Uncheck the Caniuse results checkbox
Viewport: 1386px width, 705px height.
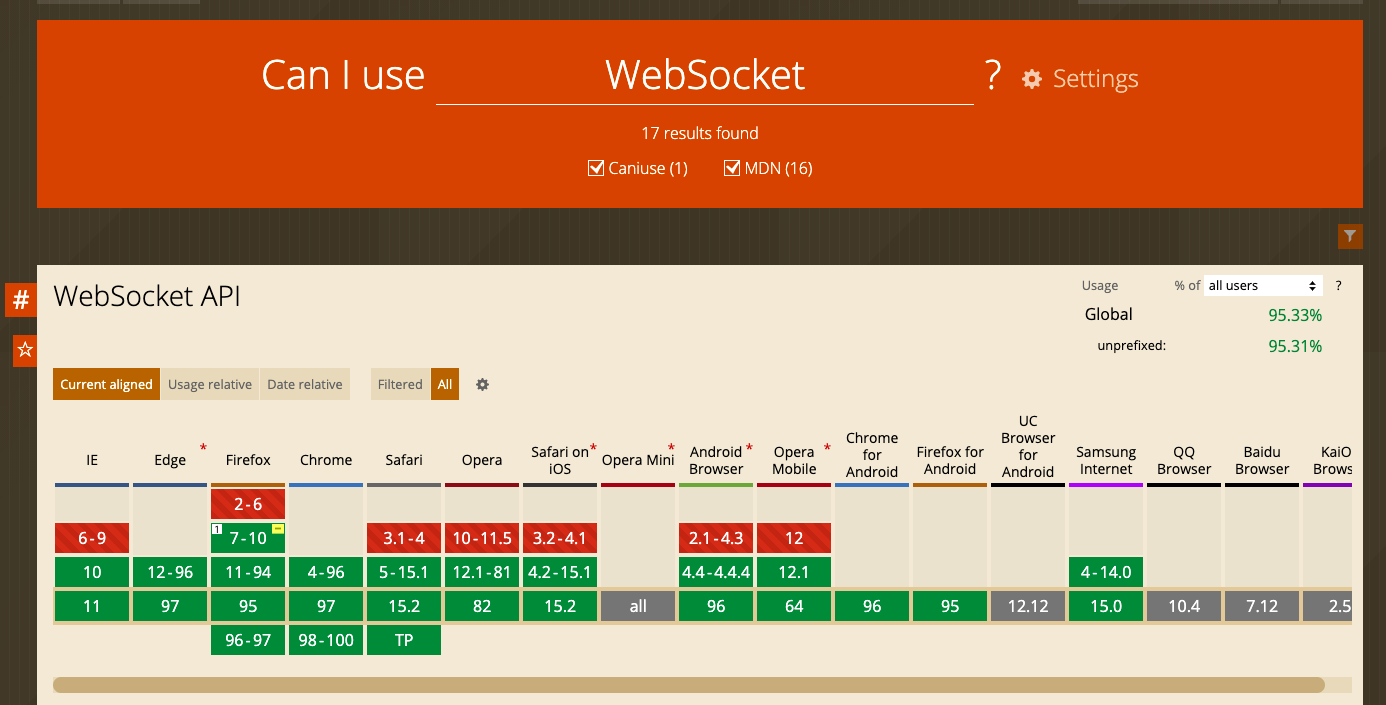(x=596, y=168)
